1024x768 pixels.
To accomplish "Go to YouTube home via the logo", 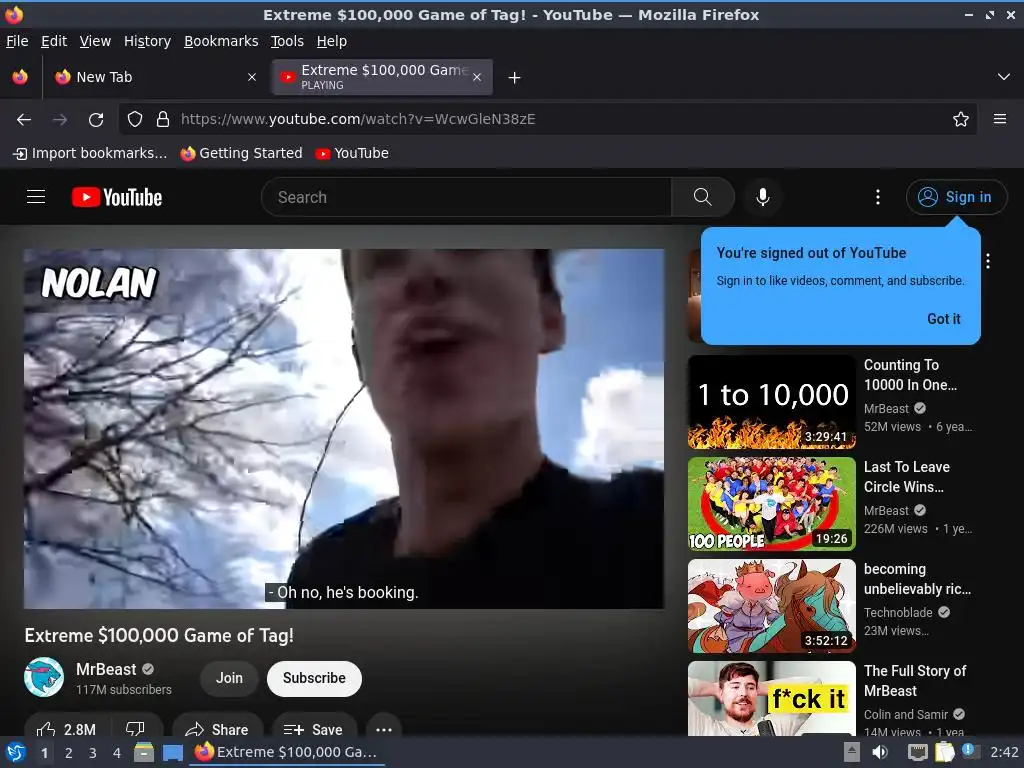I will (x=117, y=197).
